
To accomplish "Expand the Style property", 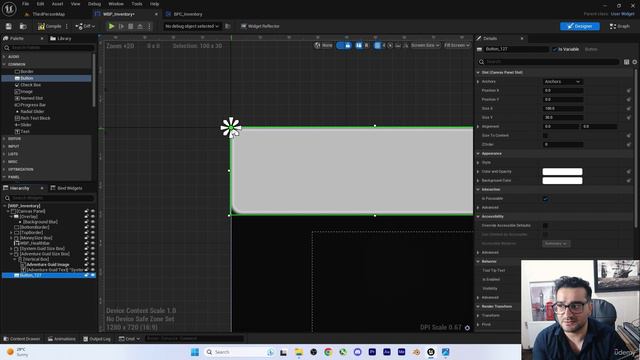I will [x=478, y=162].
